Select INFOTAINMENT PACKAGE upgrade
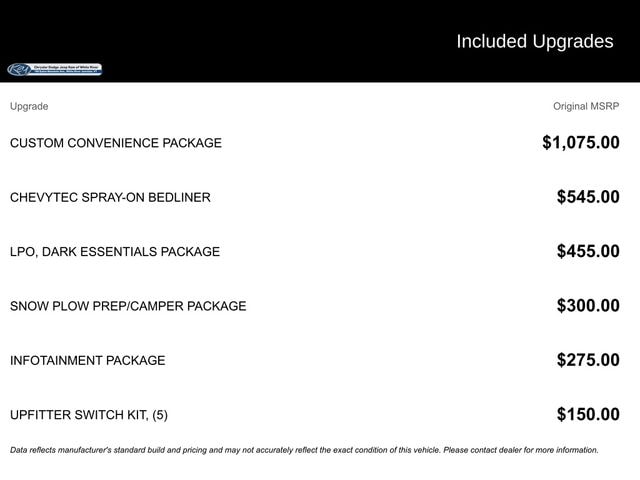Viewport: 640px width, 480px height. pyautogui.click(x=88, y=360)
